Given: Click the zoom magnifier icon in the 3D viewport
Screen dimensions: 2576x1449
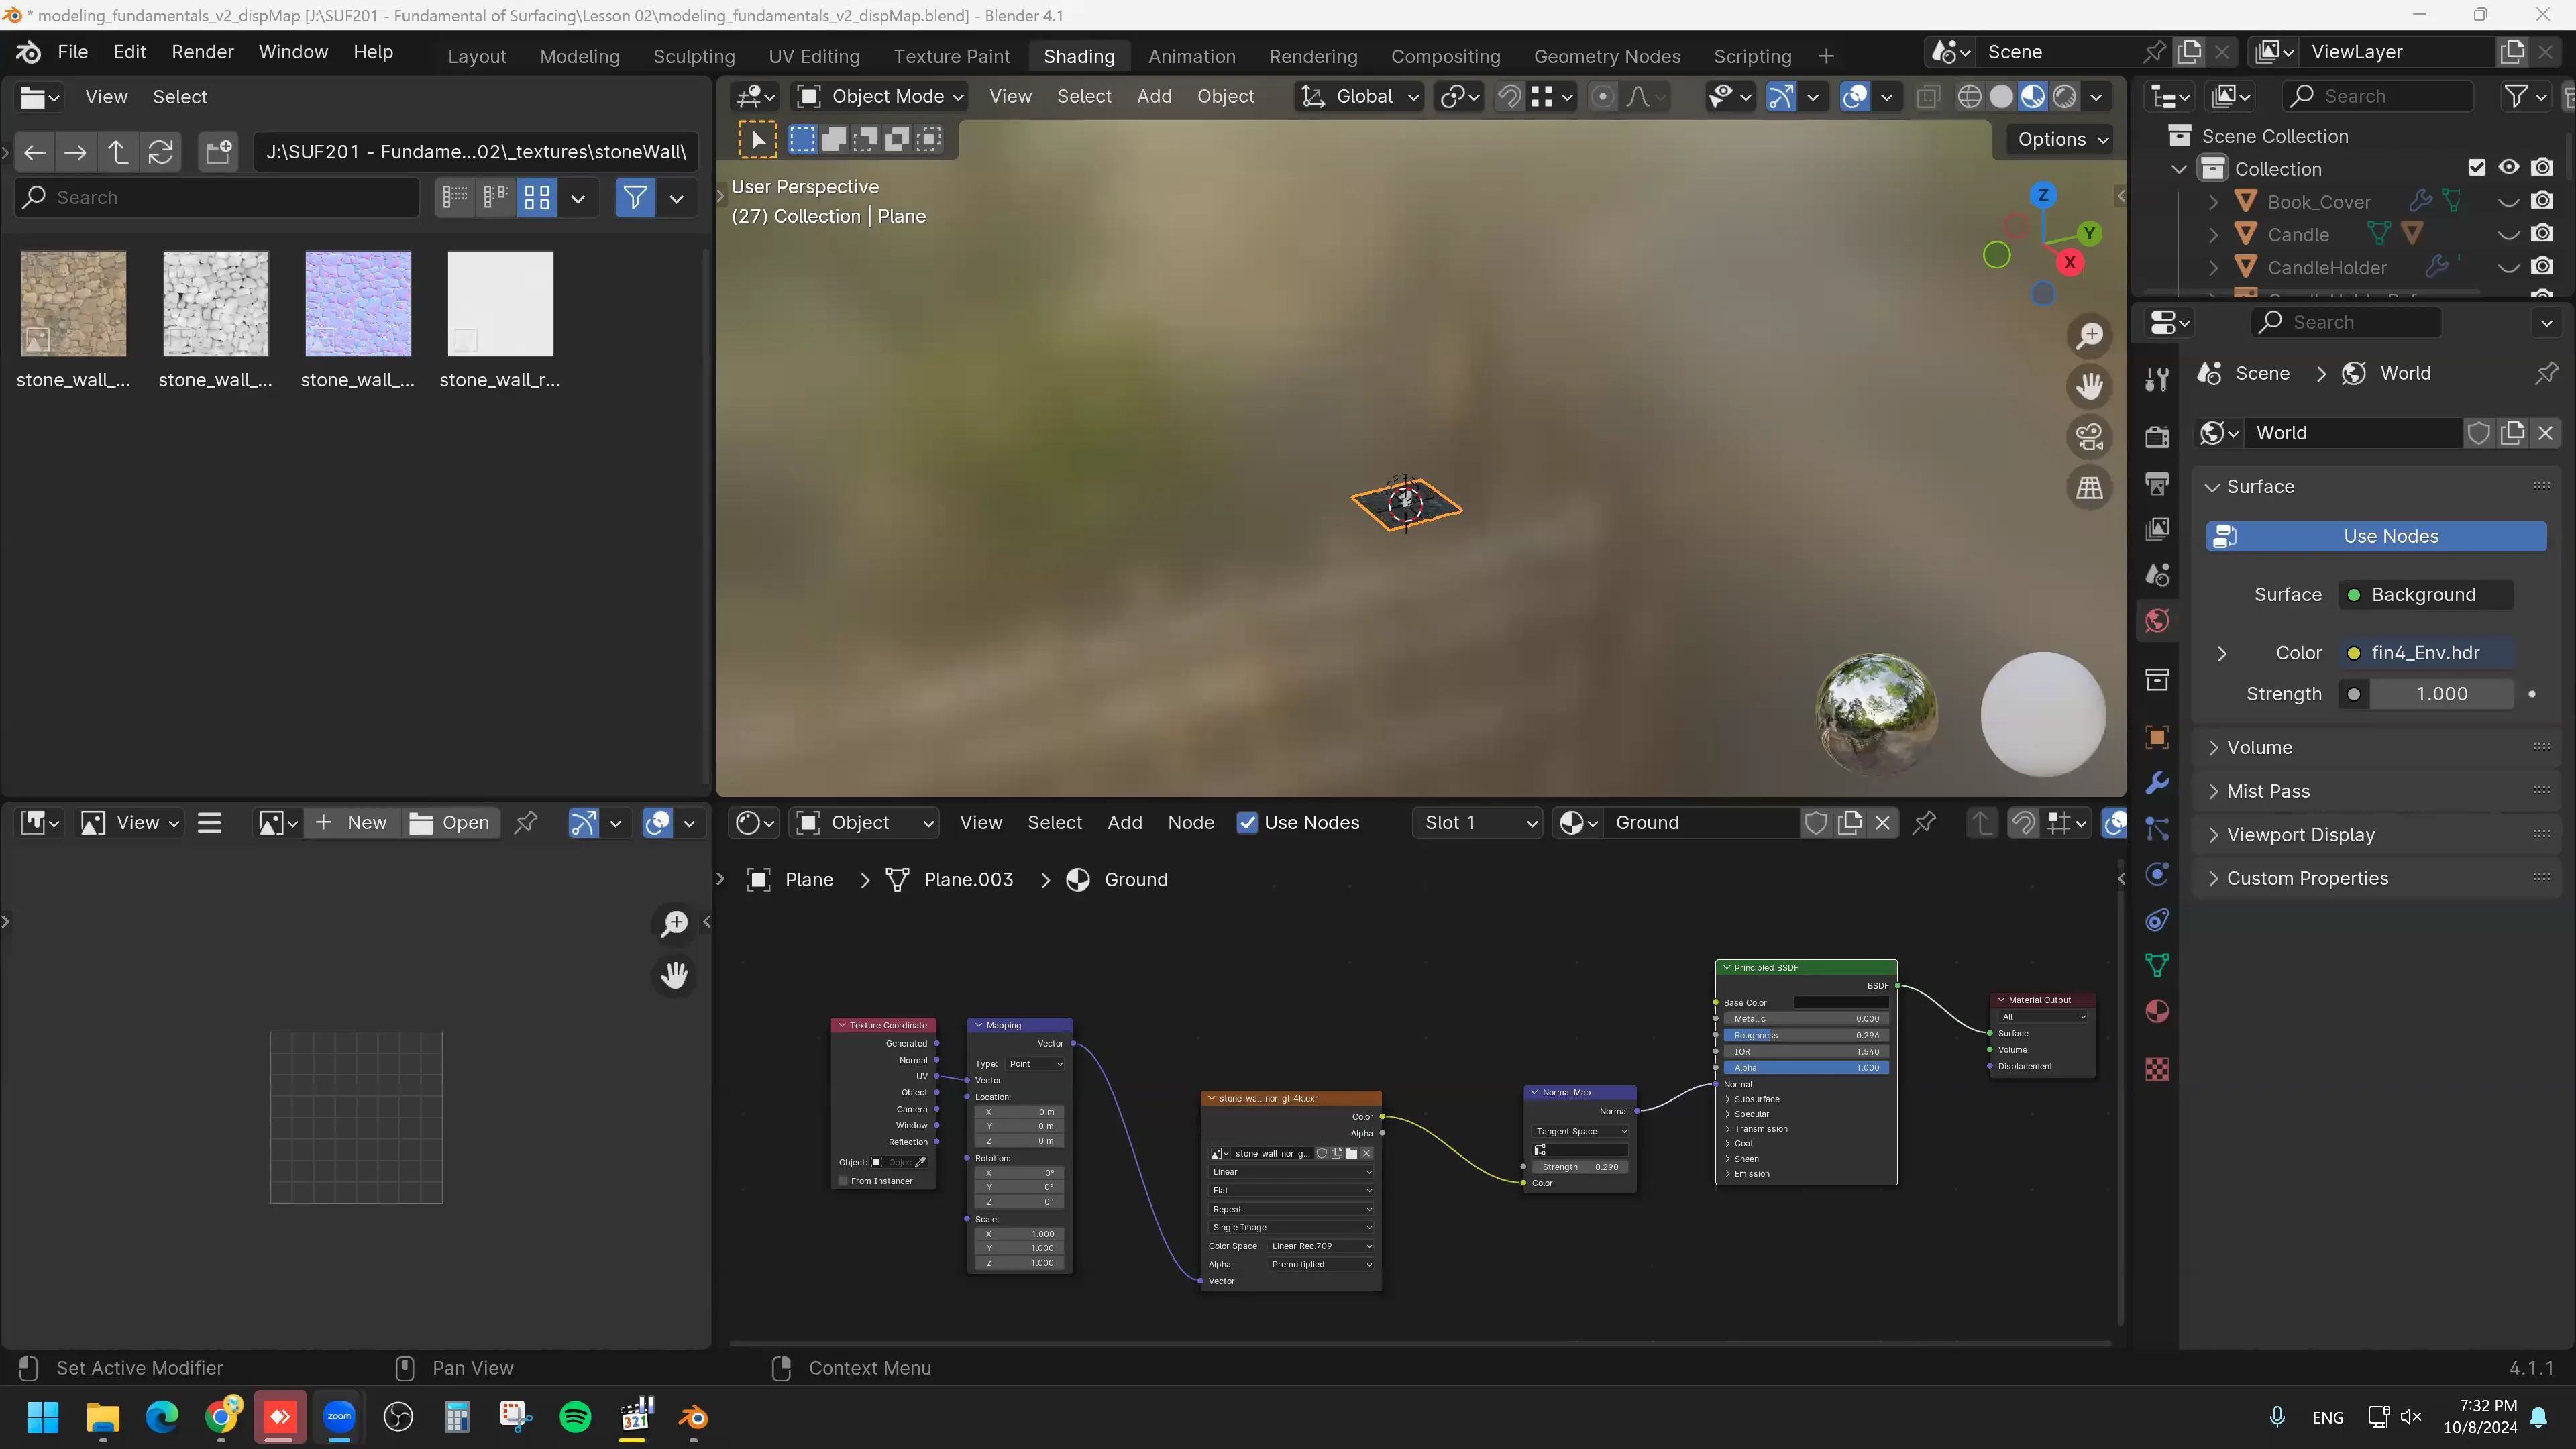Looking at the screenshot, I should pos(2089,336).
